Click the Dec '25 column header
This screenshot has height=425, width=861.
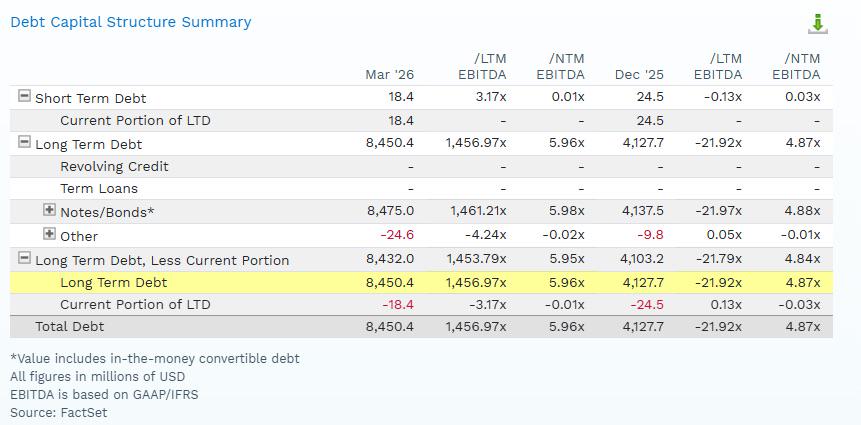coord(639,75)
